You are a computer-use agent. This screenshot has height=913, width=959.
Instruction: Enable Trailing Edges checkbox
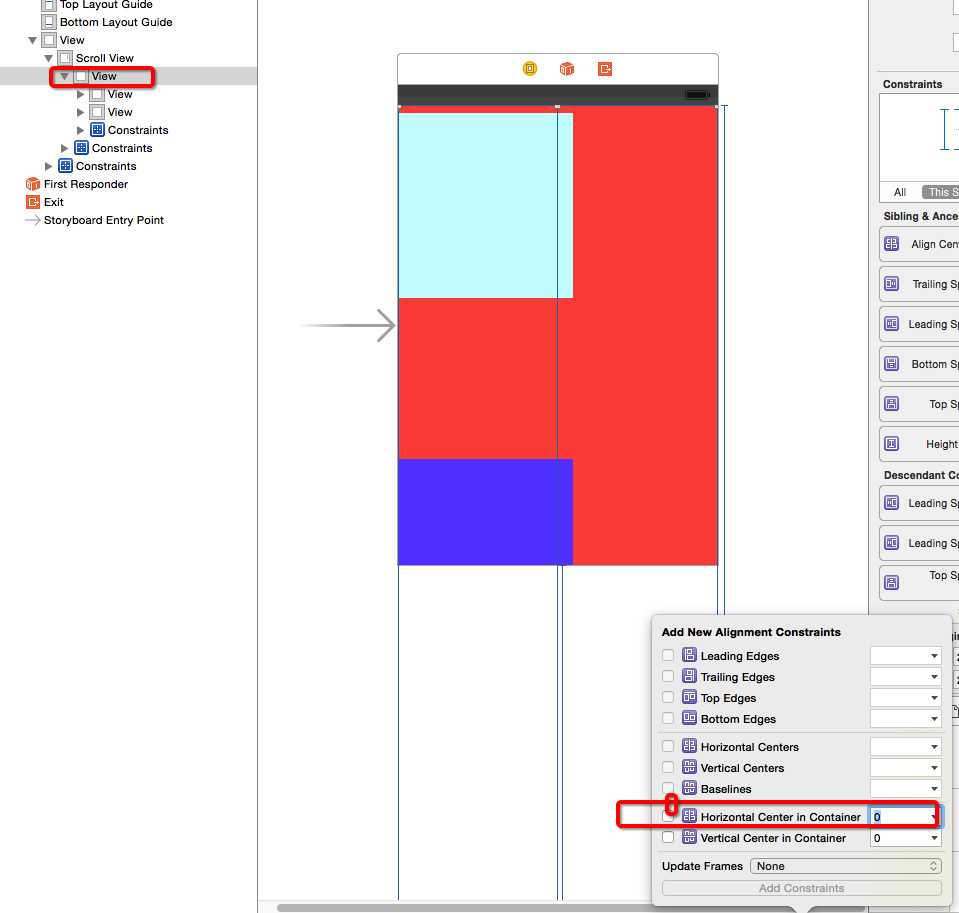pyautogui.click(x=668, y=676)
